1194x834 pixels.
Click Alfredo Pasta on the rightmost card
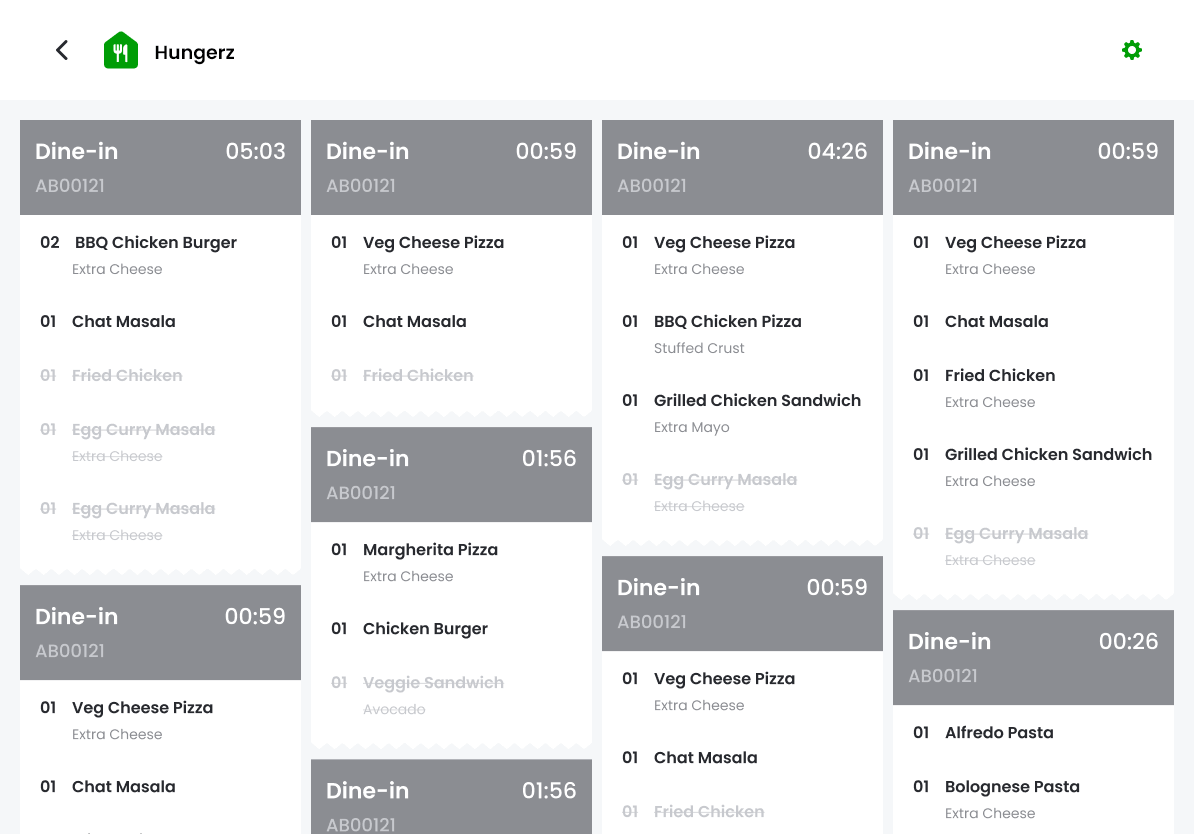click(x=999, y=732)
